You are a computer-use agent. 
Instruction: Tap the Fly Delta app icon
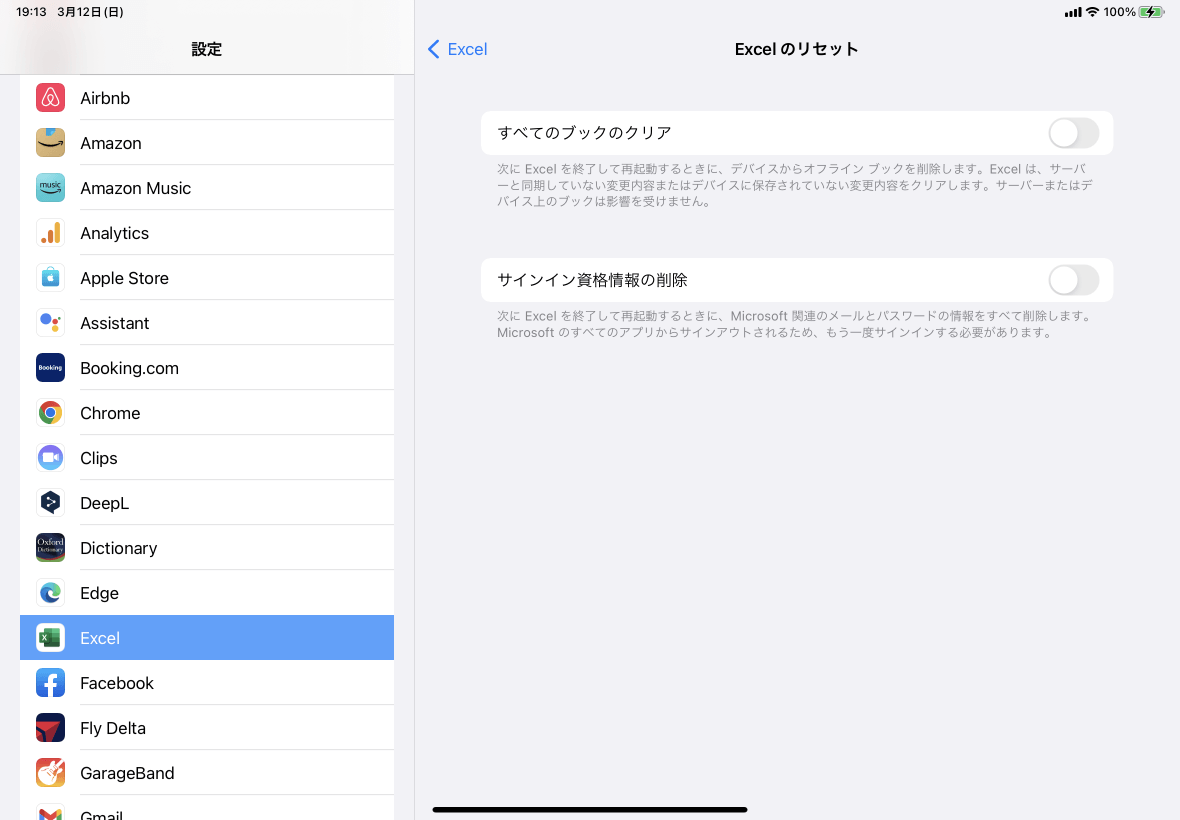coord(50,728)
